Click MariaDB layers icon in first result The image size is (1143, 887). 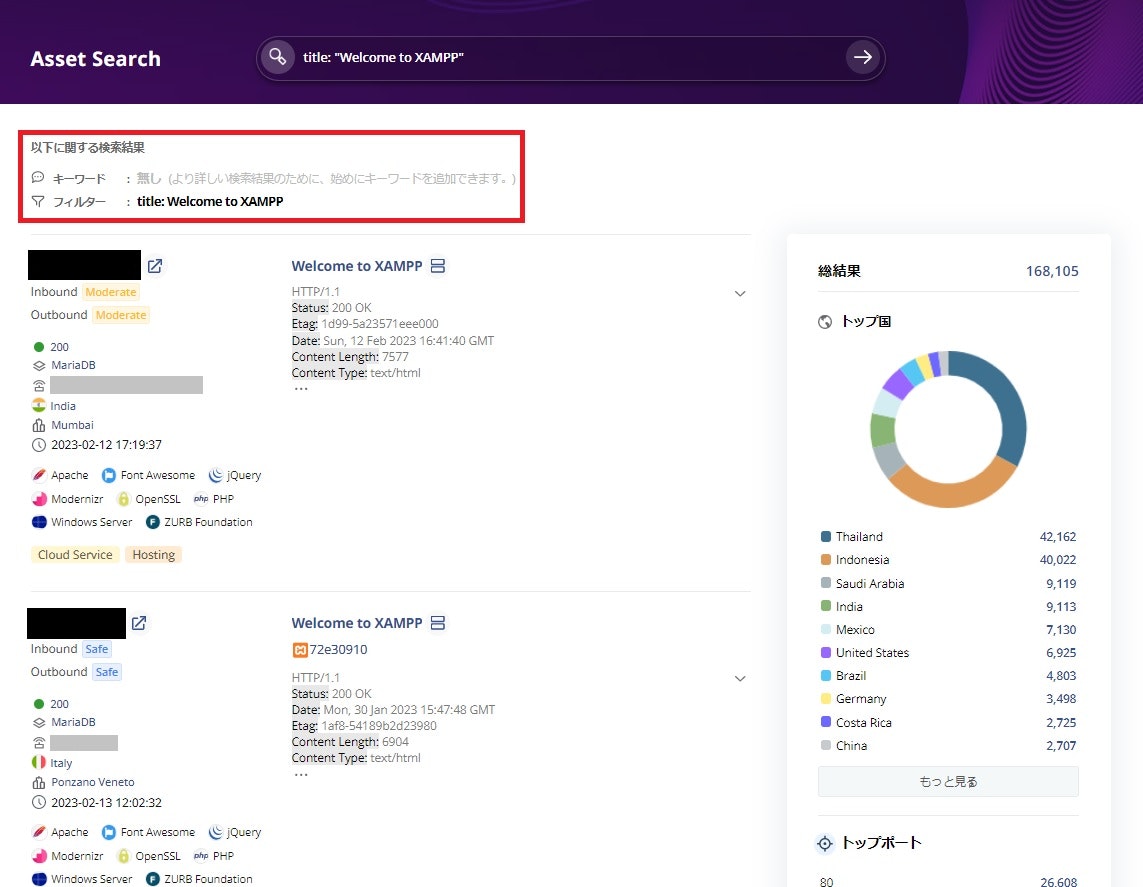[39, 365]
